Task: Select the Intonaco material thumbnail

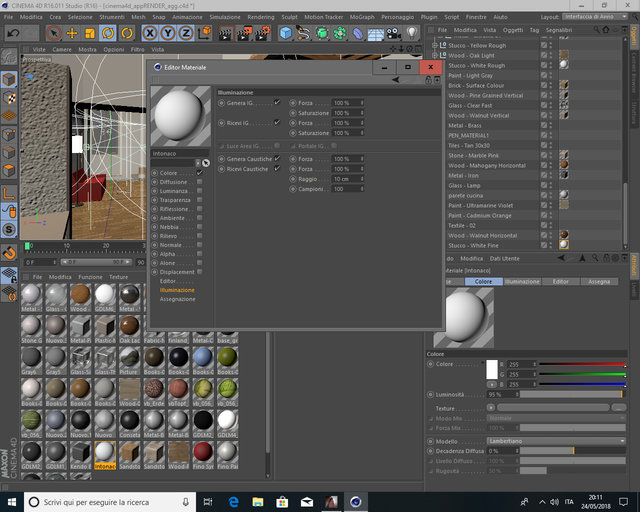Action: click(x=105, y=455)
